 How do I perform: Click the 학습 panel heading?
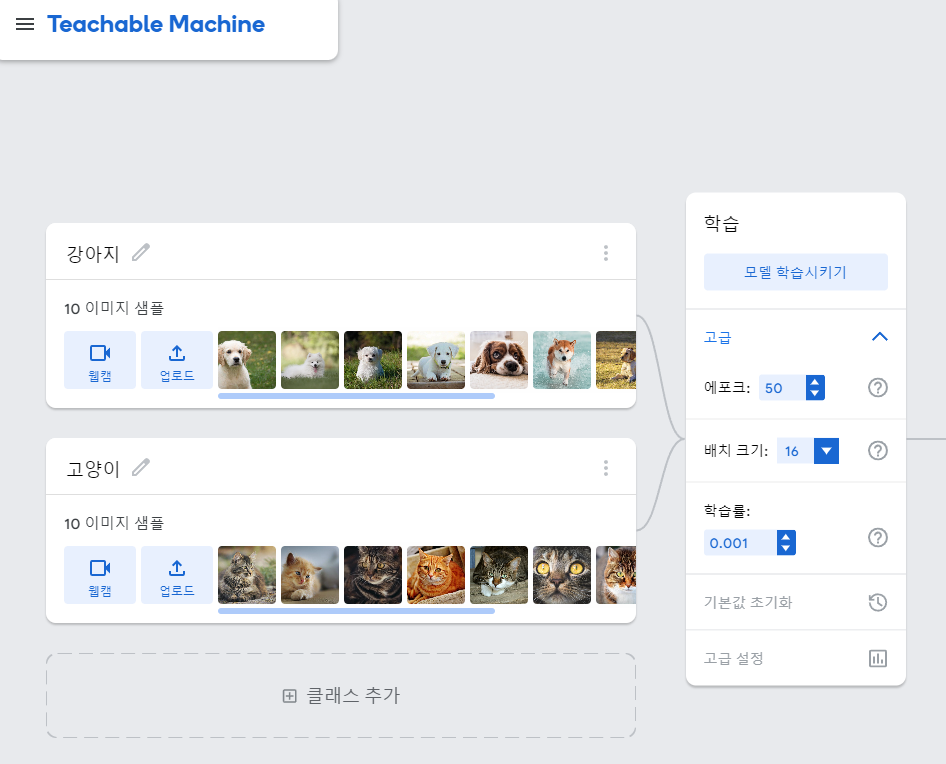pos(722,223)
